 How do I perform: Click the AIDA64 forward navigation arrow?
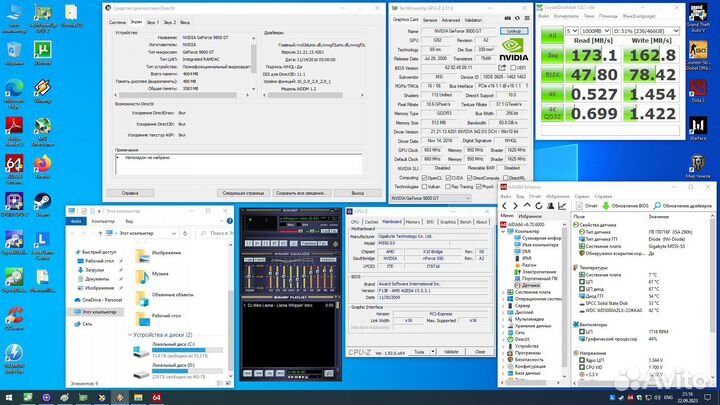(x=515, y=206)
